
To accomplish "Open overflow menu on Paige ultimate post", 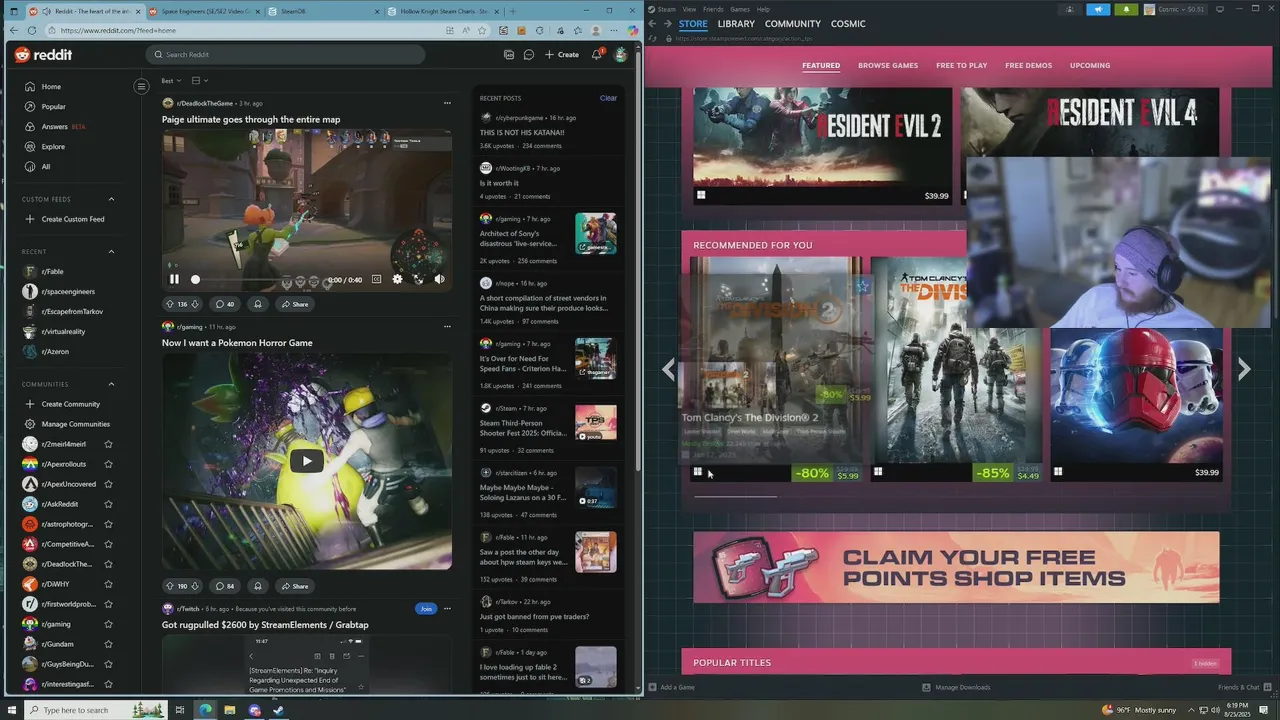I will coord(447,103).
